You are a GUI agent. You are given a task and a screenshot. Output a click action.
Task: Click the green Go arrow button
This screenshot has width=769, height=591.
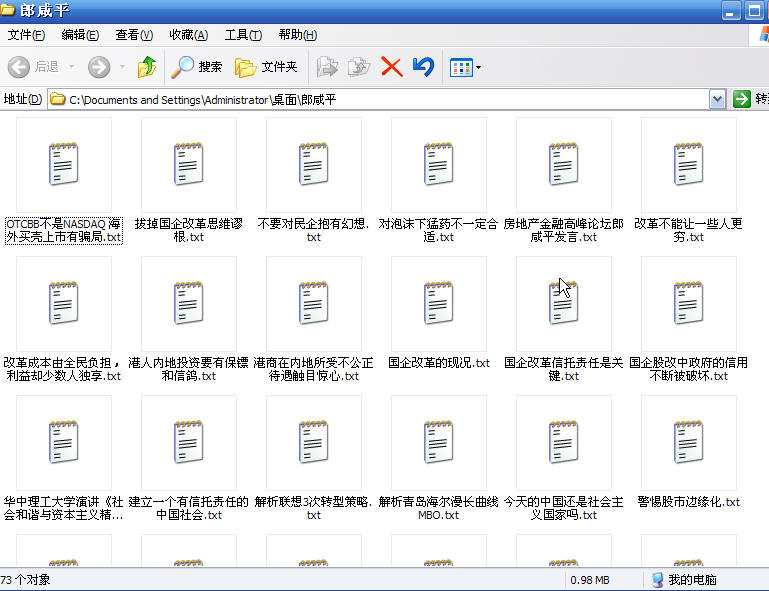pos(742,99)
